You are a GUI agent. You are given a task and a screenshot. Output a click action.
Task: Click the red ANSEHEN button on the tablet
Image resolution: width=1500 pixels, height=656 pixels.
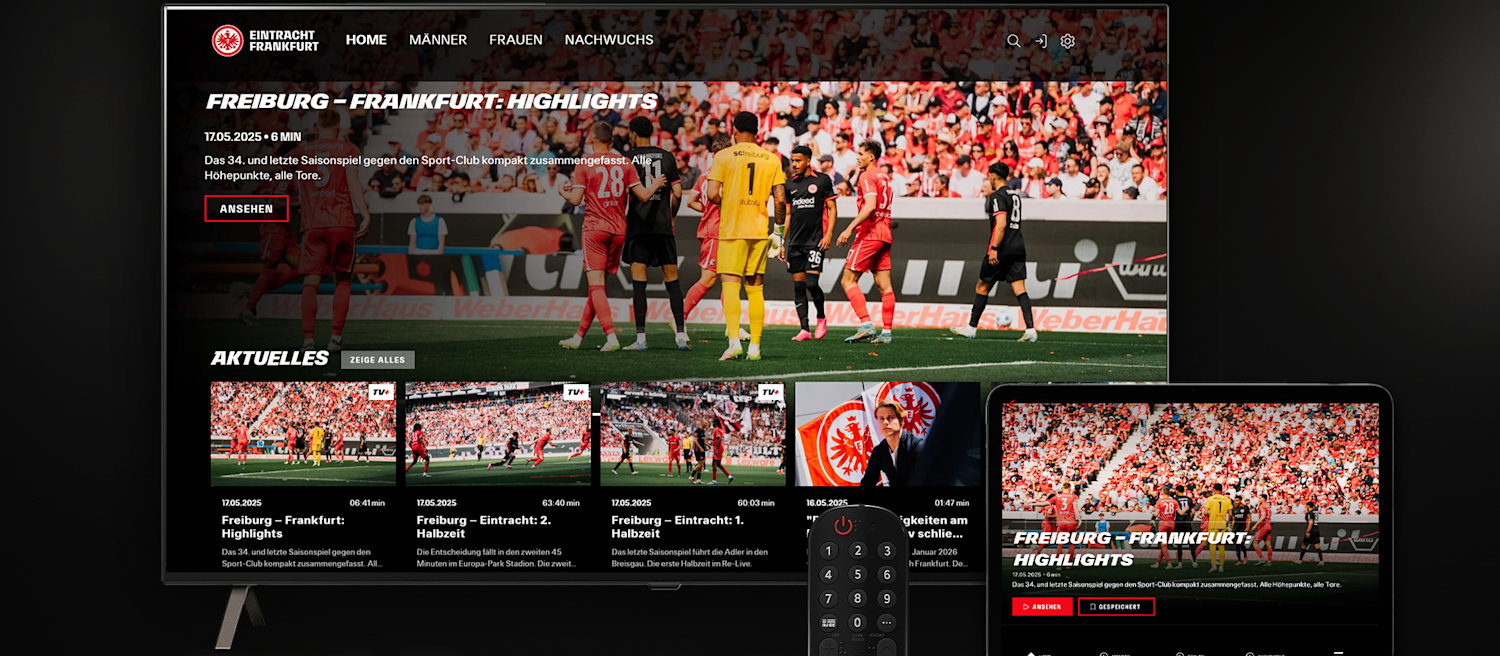(1042, 607)
